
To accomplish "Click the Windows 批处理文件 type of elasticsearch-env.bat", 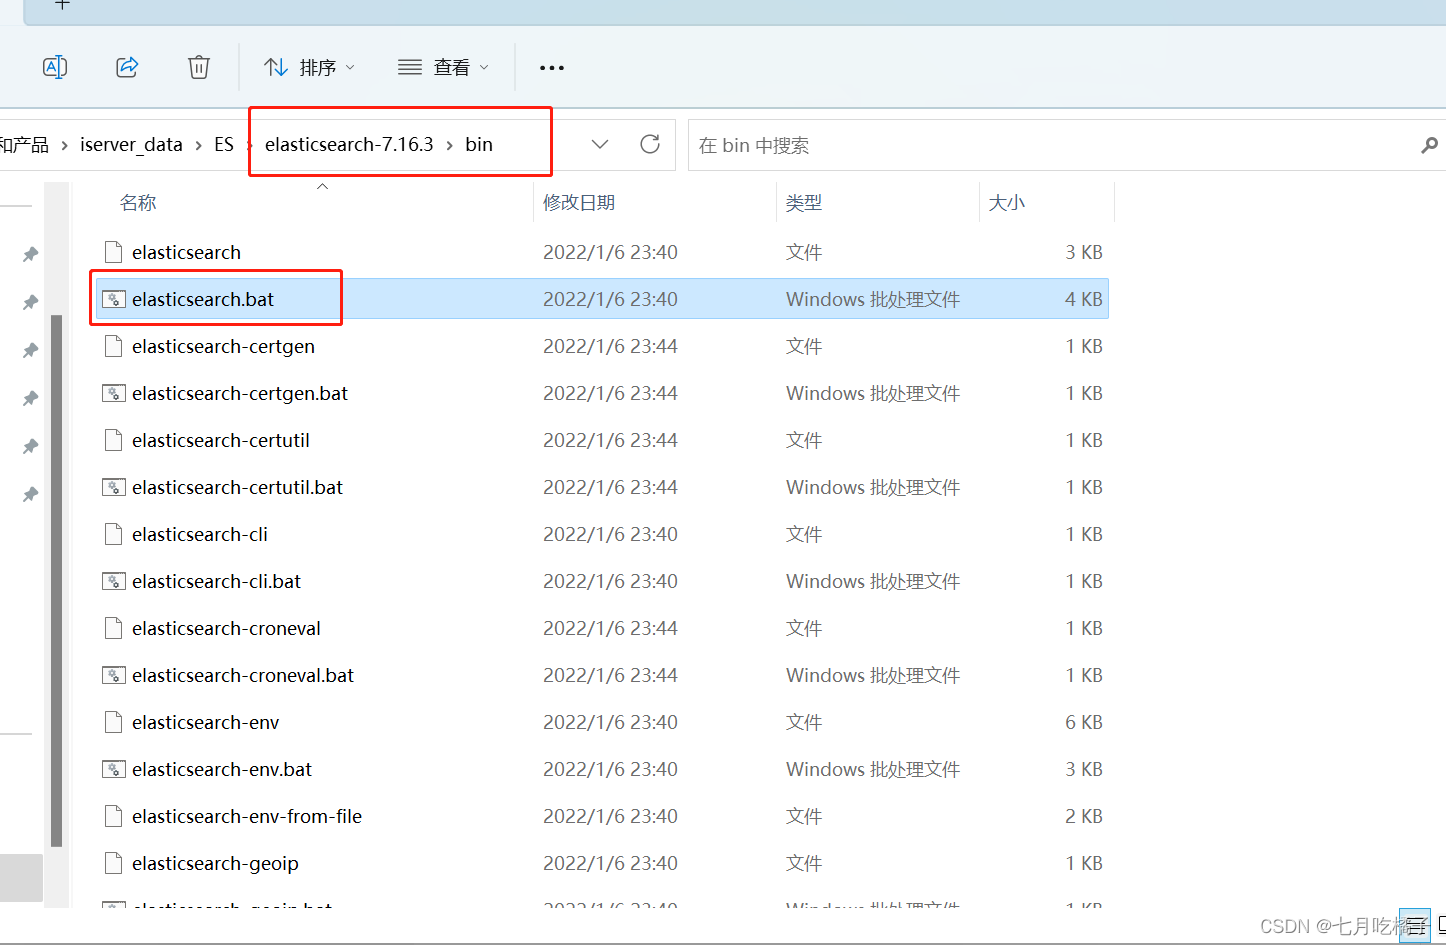I will point(873,769).
